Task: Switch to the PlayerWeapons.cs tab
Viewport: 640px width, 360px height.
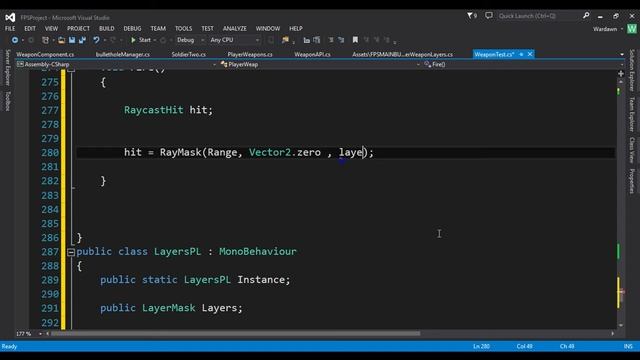Action: point(250,54)
